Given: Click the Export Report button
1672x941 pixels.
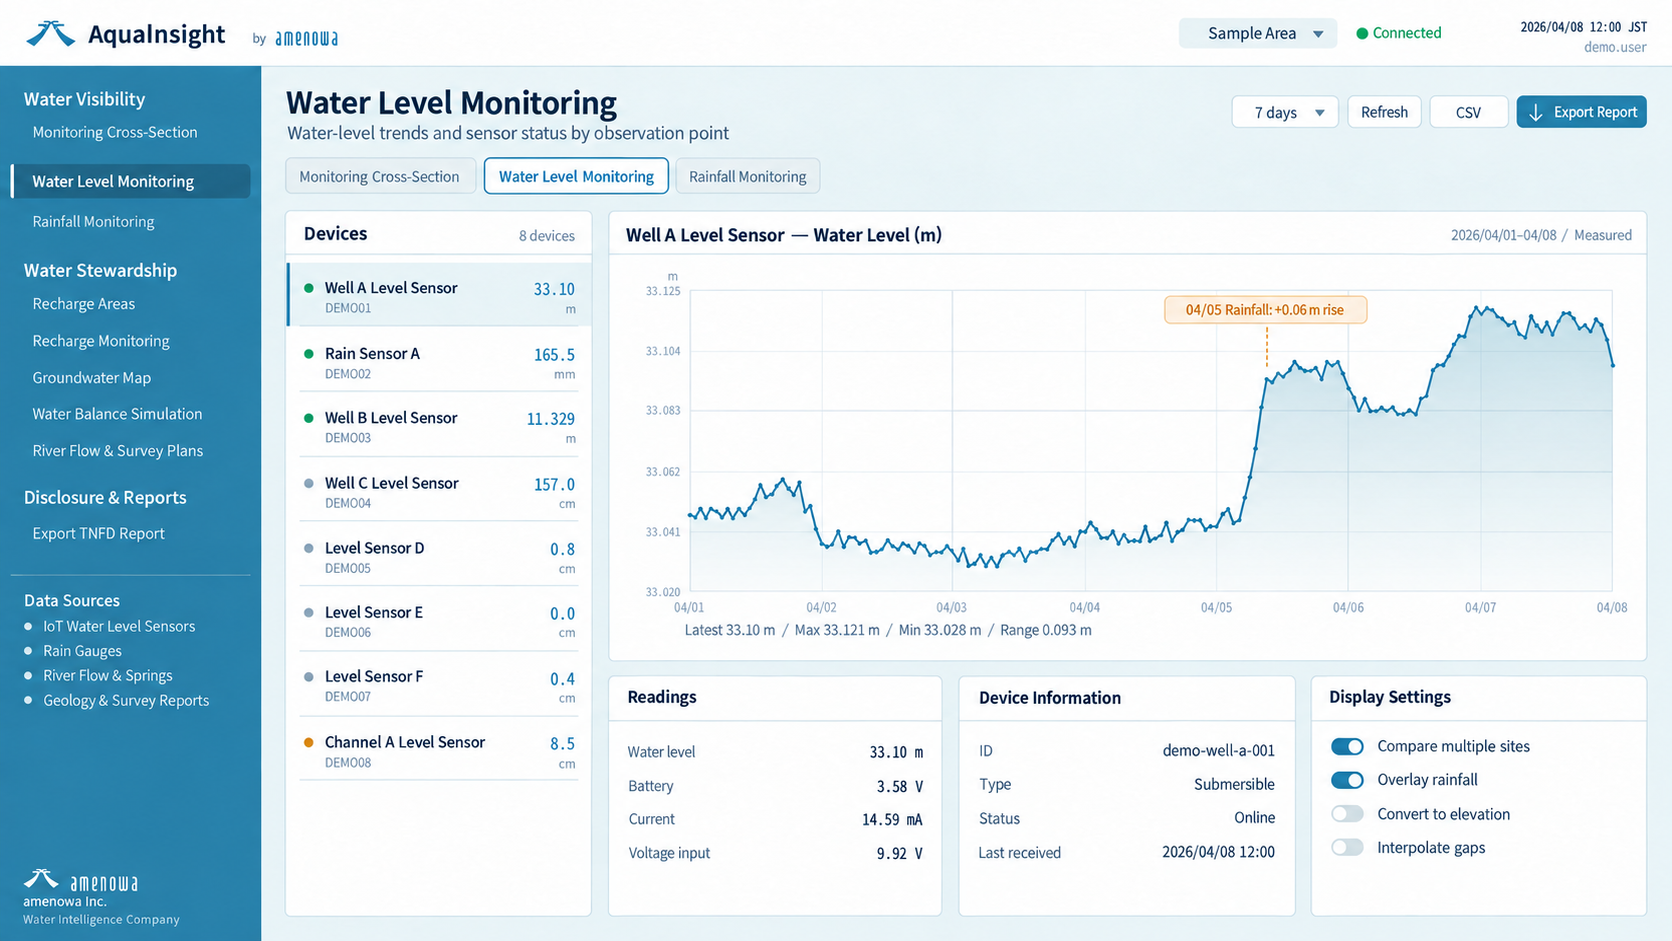Looking at the screenshot, I should [x=1581, y=112].
